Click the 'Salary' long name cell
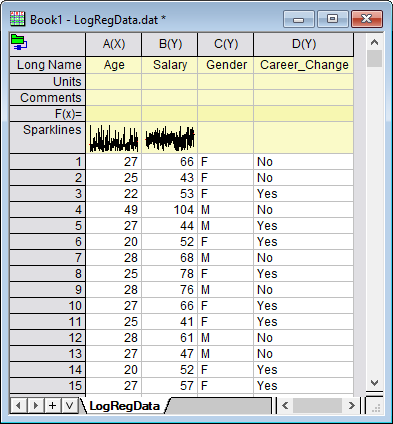 pos(170,65)
